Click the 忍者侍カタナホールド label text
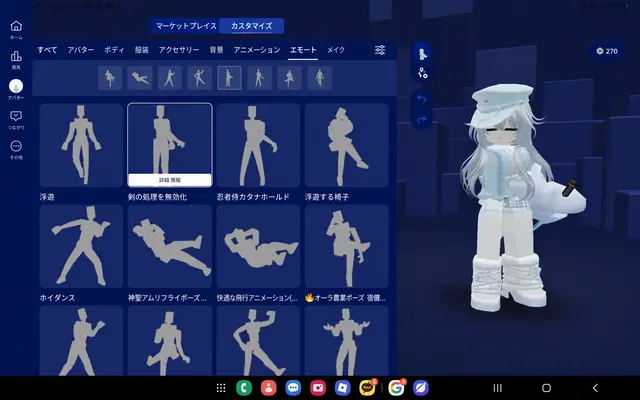The width and height of the screenshot is (640, 400). (x=253, y=197)
